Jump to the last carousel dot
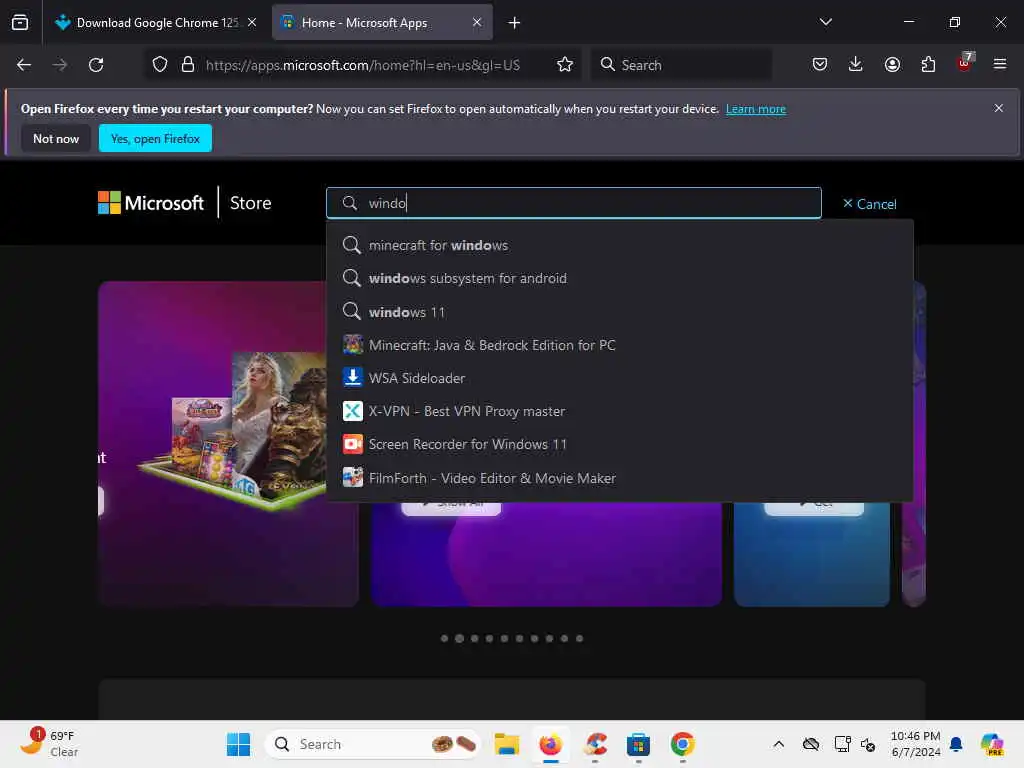The width and height of the screenshot is (1024, 768). 579,638
